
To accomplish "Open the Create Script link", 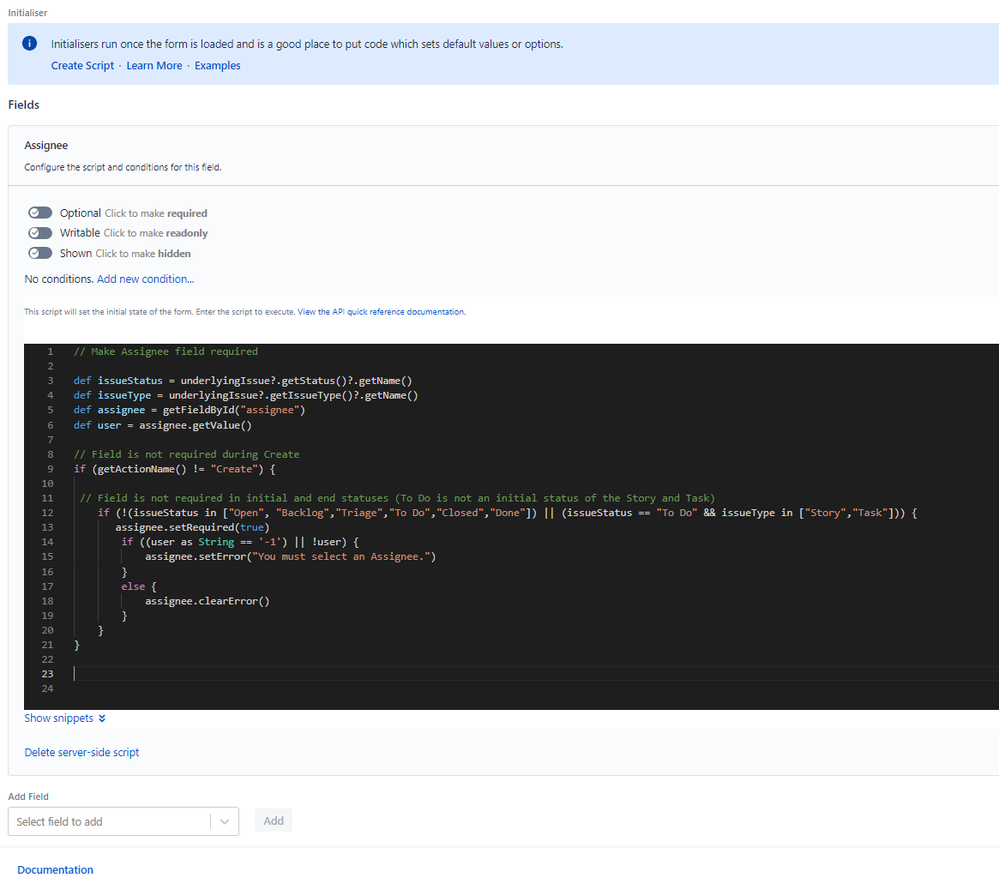I will [x=82, y=66].
